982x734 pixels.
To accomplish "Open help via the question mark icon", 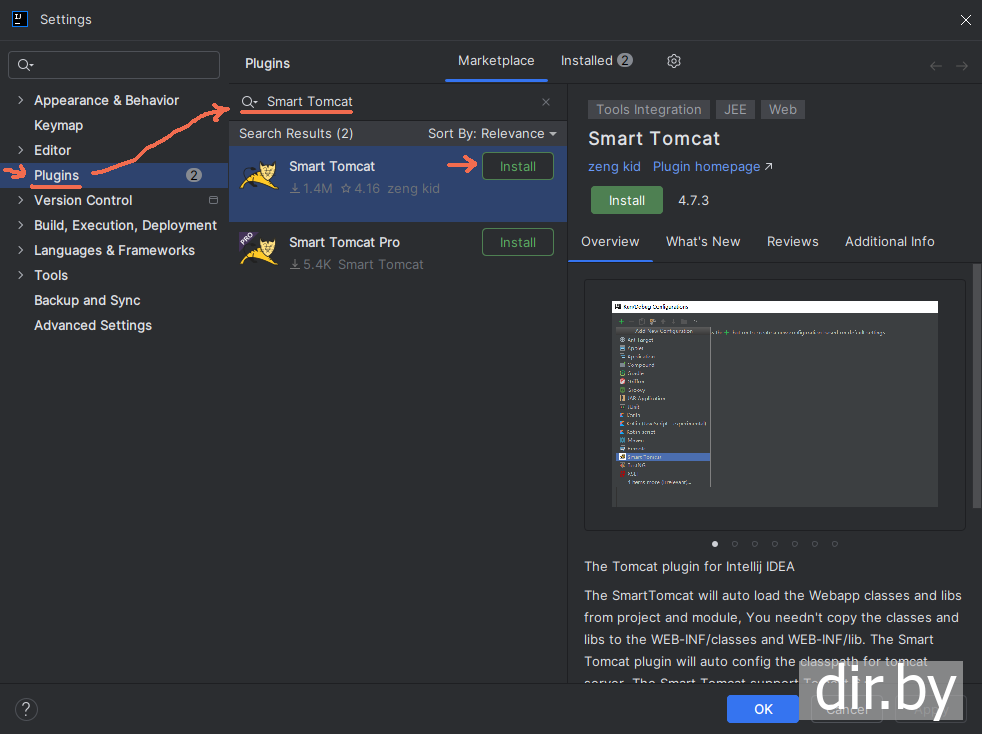I will point(27,708).
